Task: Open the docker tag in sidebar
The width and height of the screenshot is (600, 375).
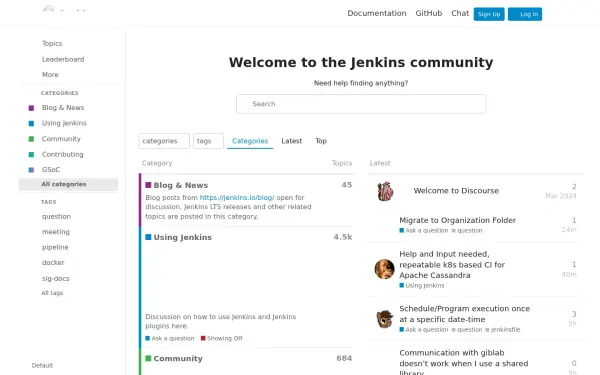Action: coord(53,262)
